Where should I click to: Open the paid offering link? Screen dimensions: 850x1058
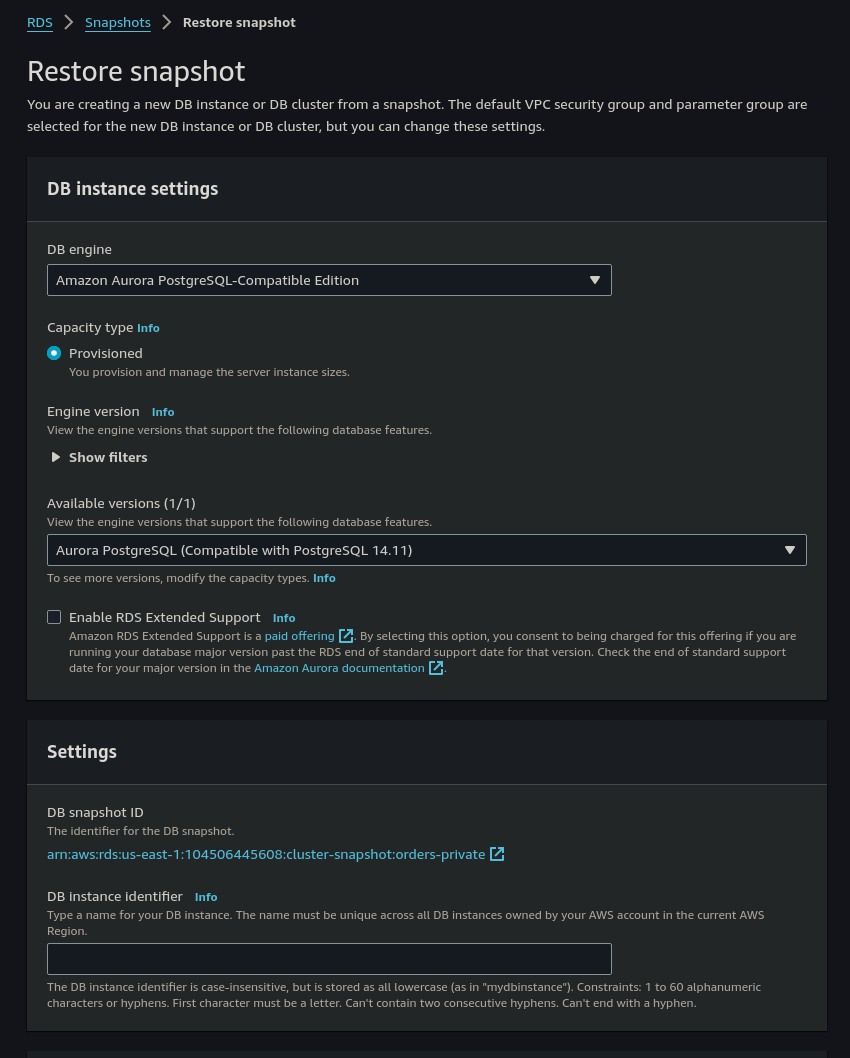pos(299,636)
